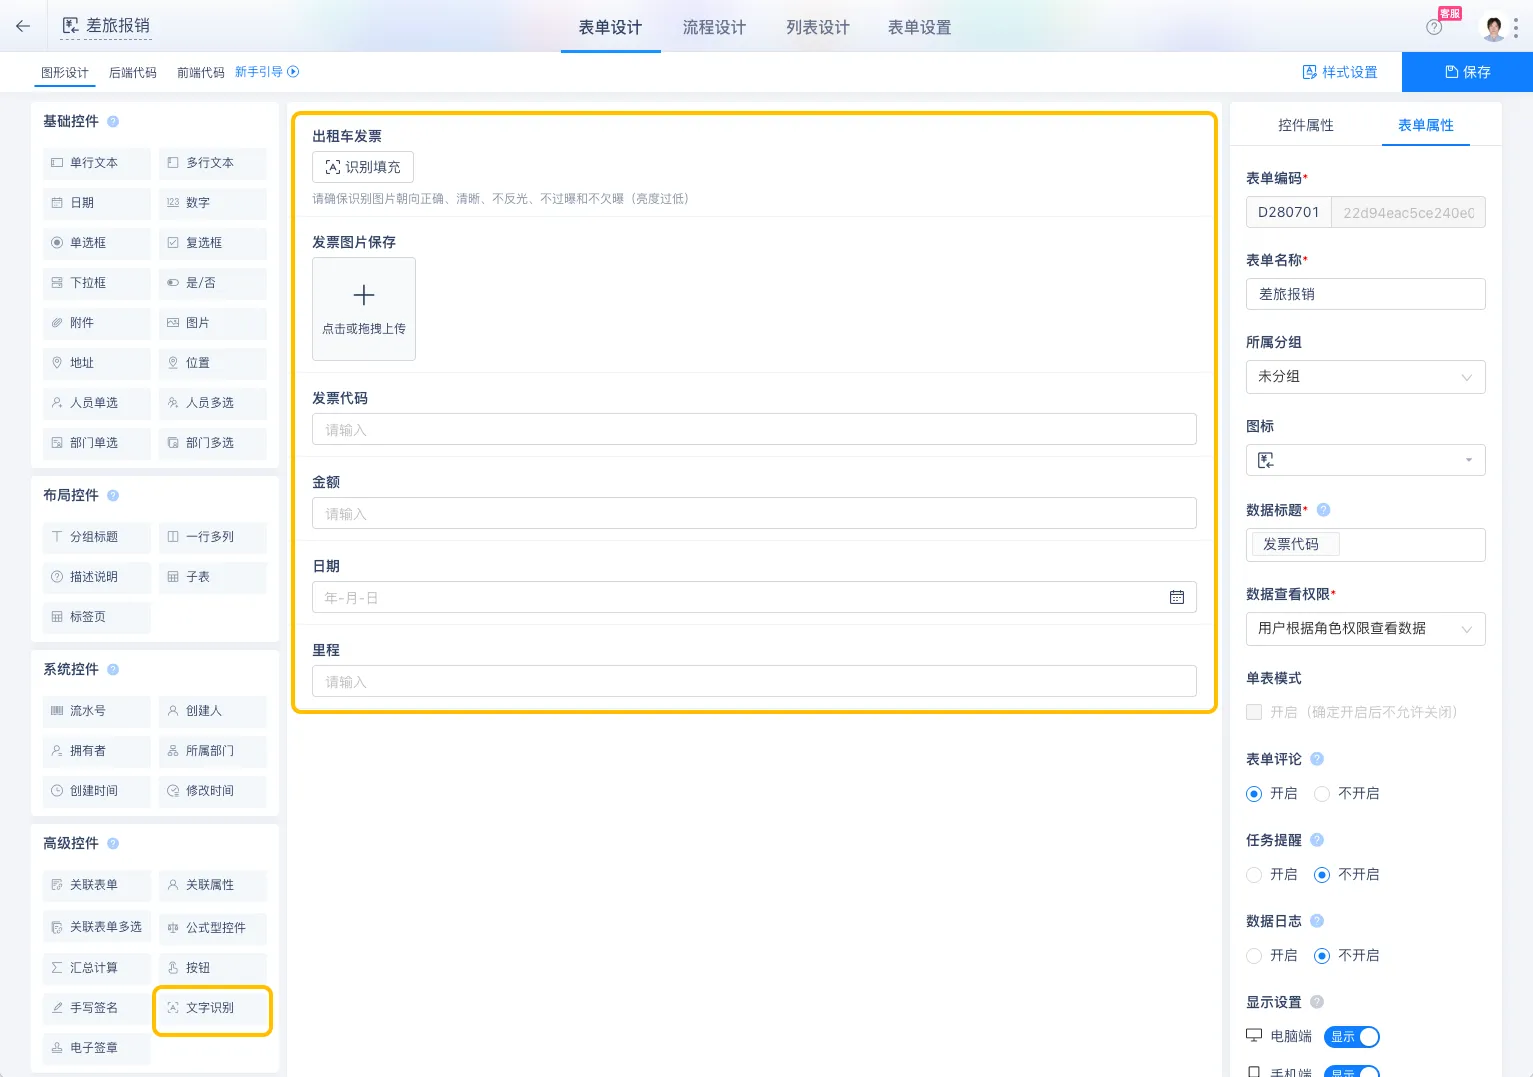
Task: Select the 地址 control
Action: [97, 363]
